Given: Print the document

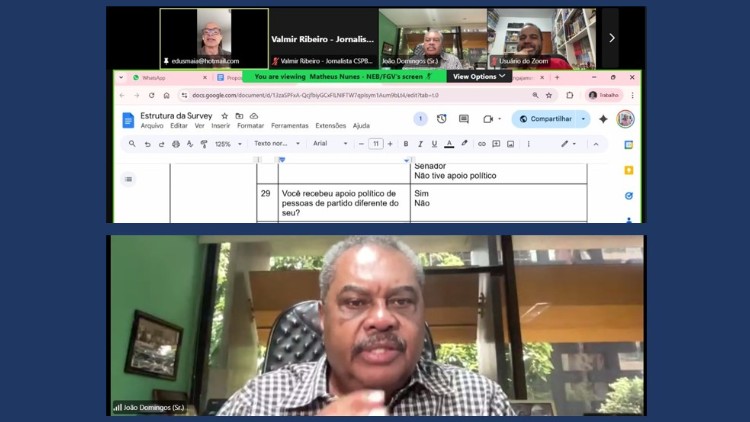Looking at the screenshot, I should (x=176, y=144).
